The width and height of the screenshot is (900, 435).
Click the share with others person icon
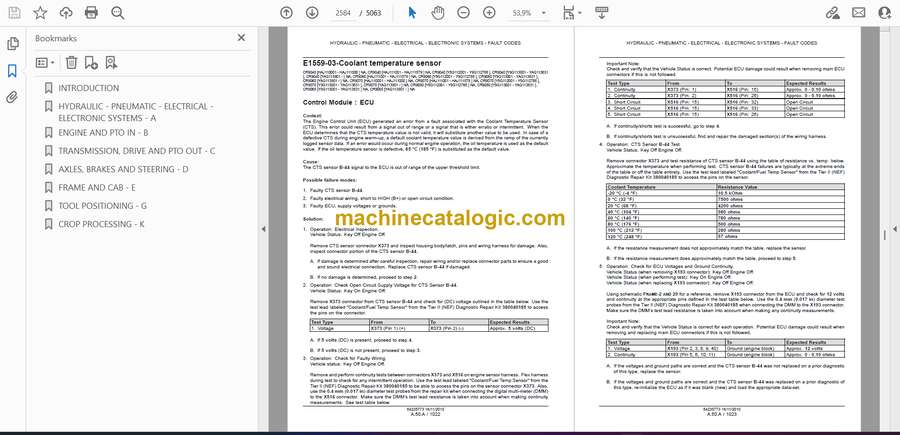[x=885, y=13]
